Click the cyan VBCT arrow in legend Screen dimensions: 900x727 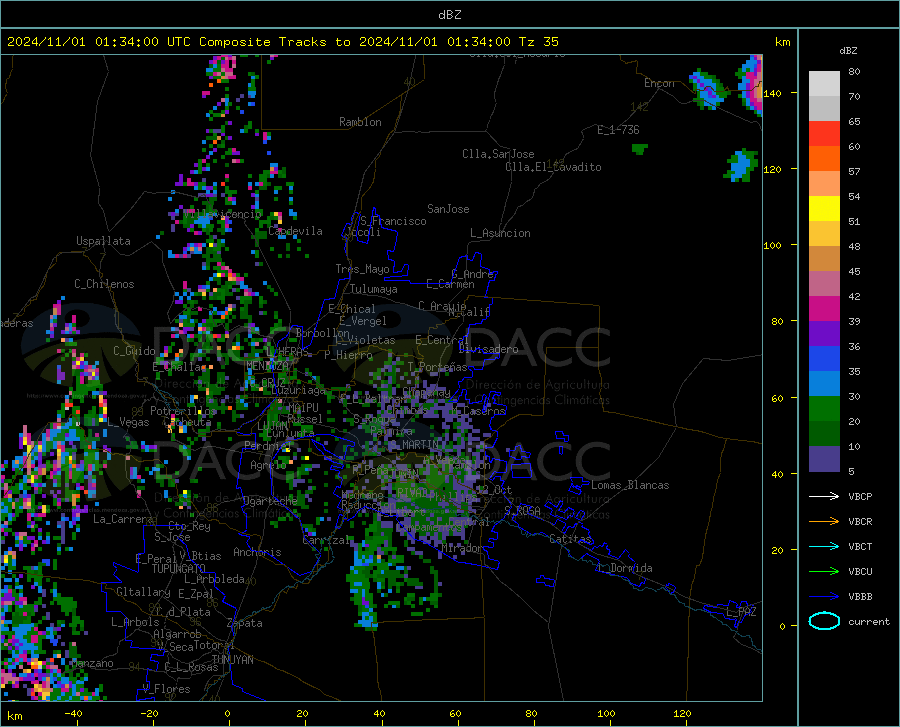pos(824,546)
